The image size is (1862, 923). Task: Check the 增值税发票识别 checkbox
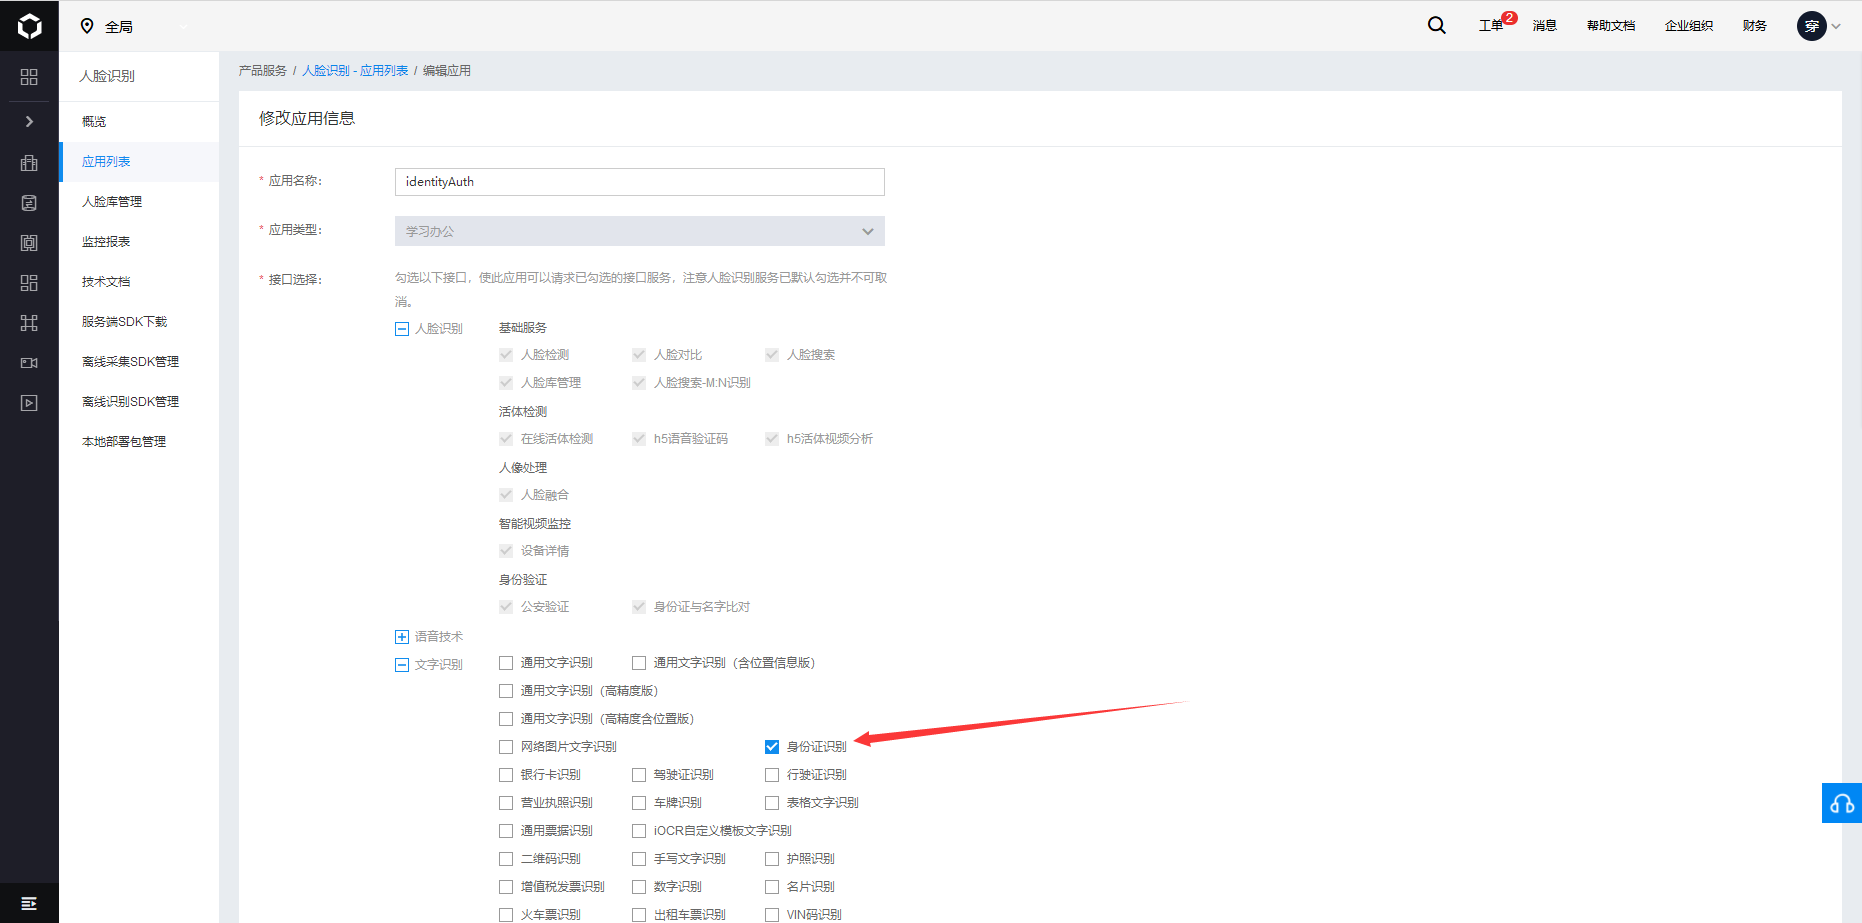[506, 887]
